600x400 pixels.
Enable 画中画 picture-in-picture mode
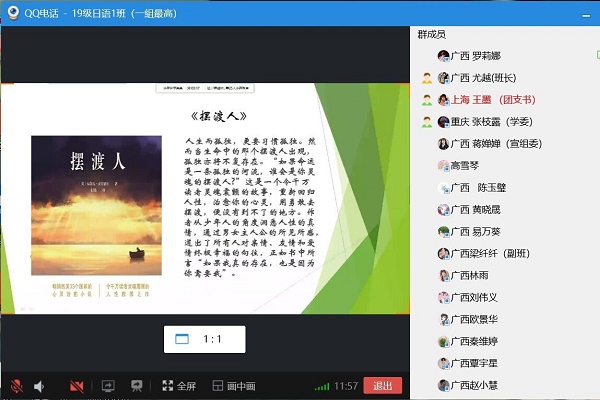pyautogui.click(x=234, y=386)
